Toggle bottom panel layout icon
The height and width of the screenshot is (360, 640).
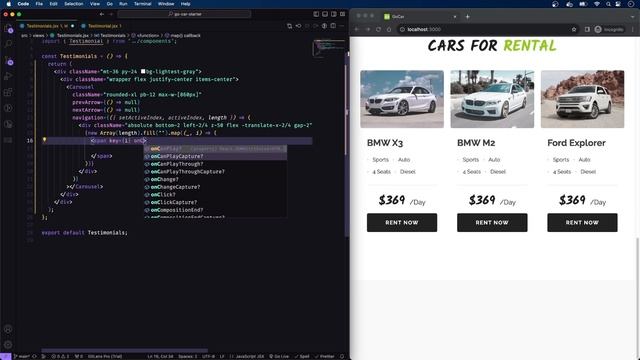tap(325, 14)
